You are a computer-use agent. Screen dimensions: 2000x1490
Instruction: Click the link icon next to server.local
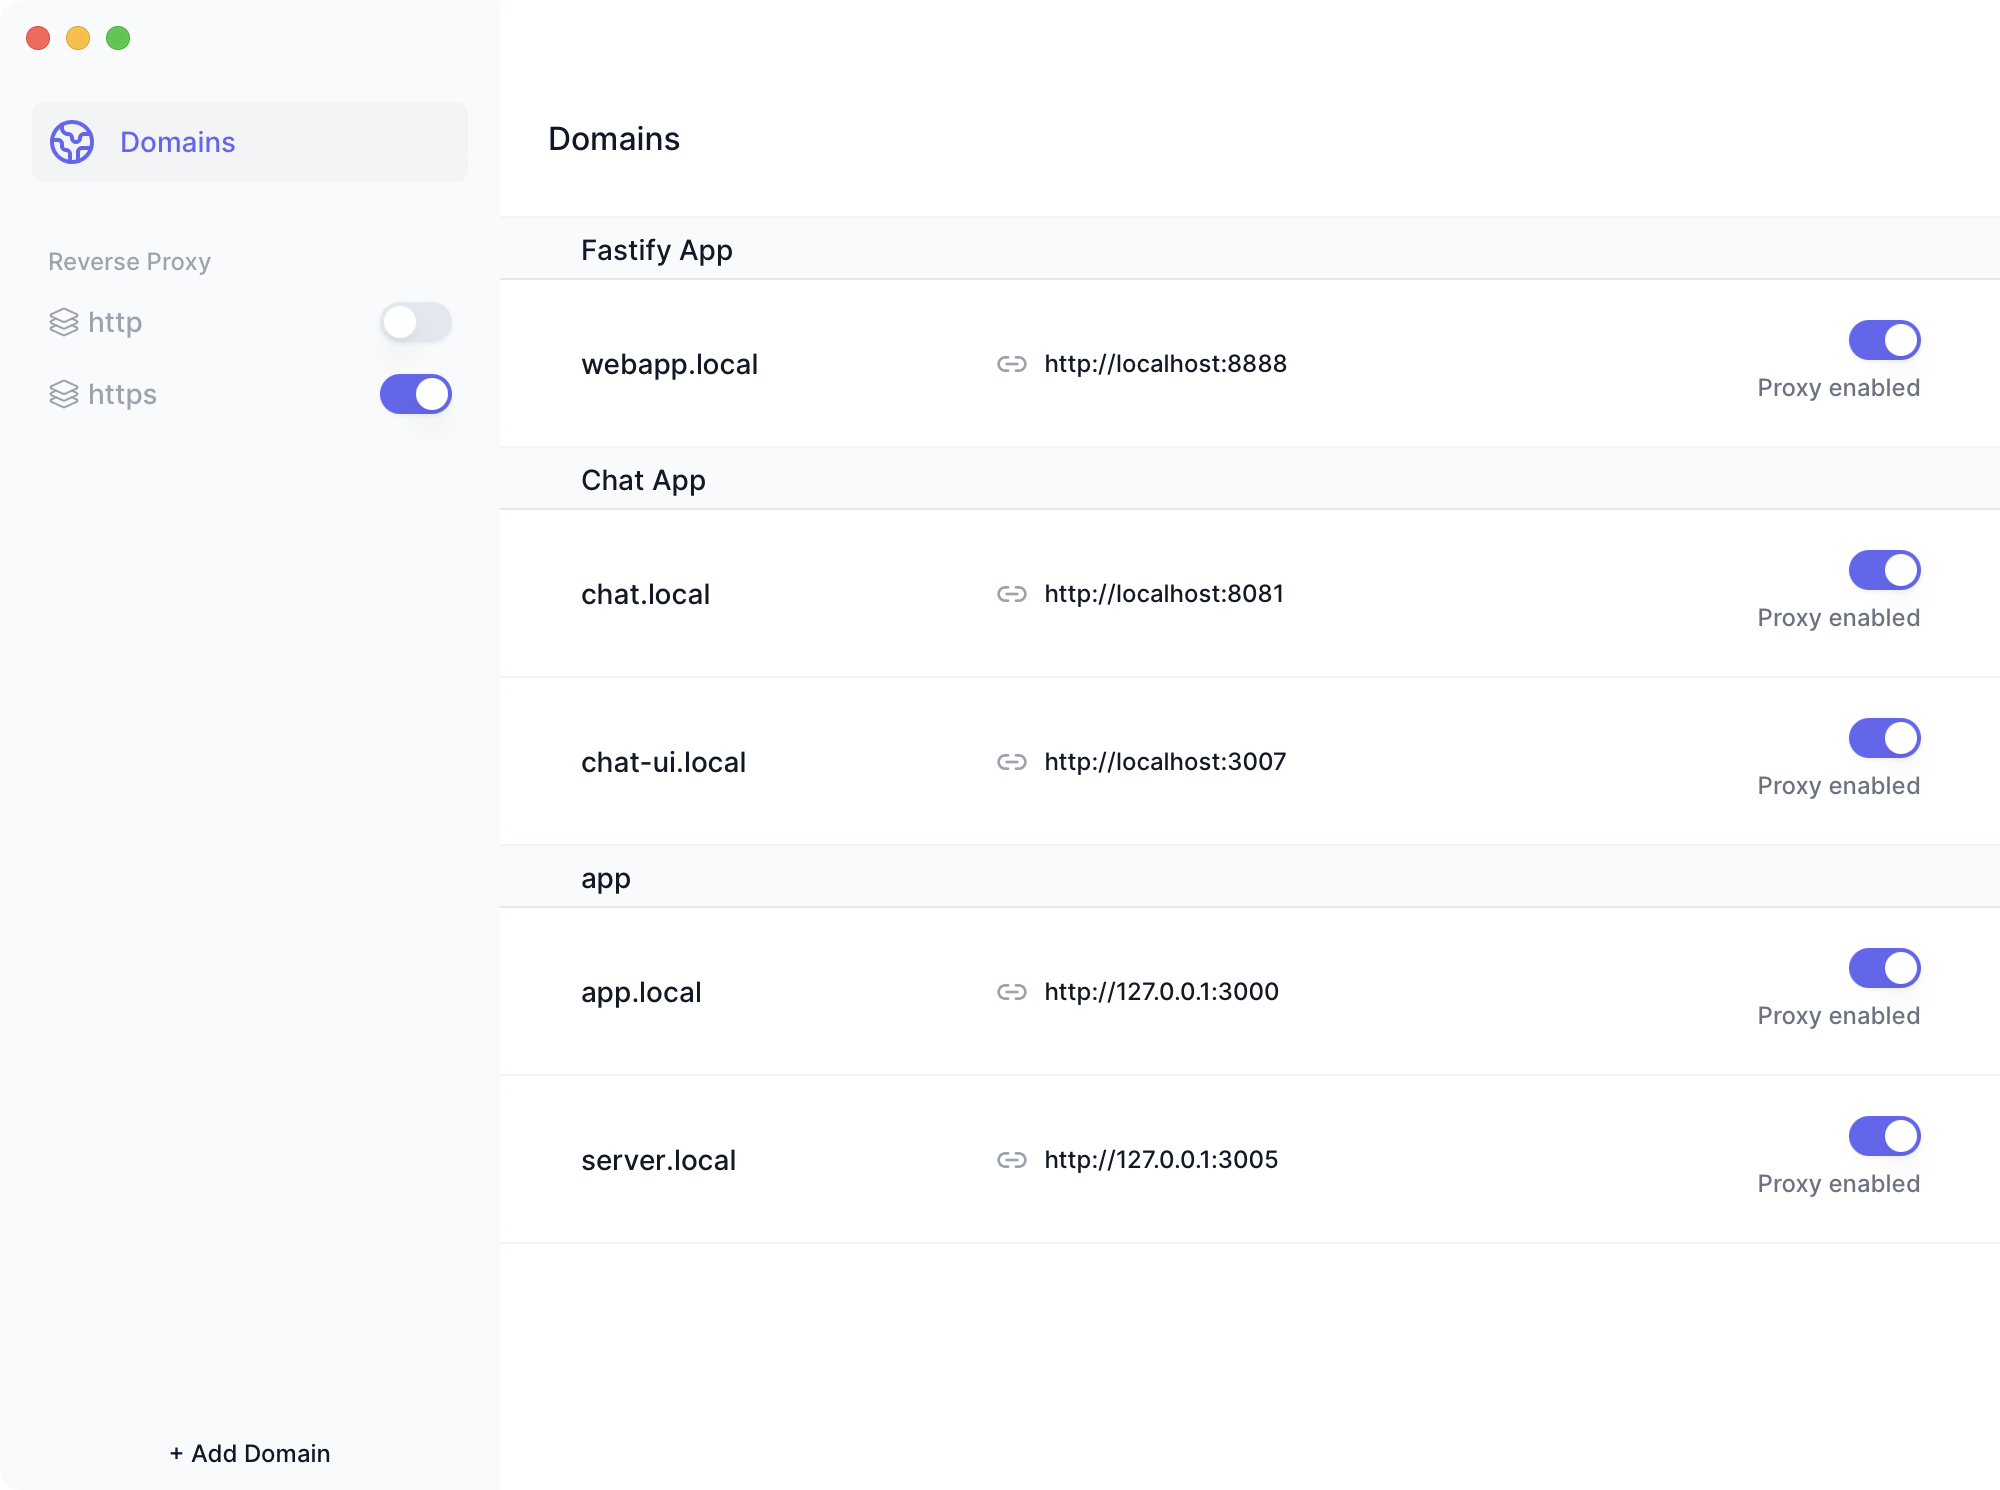(x=1012, y=1160)
